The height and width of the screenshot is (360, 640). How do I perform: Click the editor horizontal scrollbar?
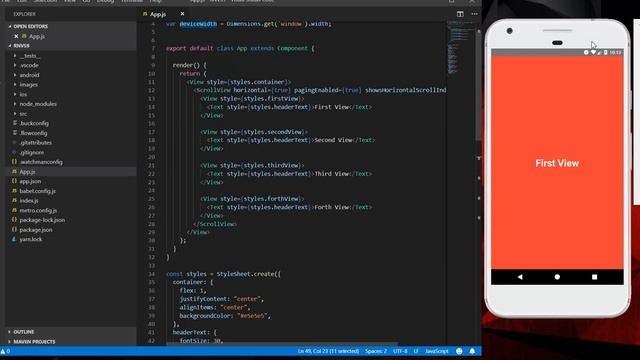click(x=282, y=344)
